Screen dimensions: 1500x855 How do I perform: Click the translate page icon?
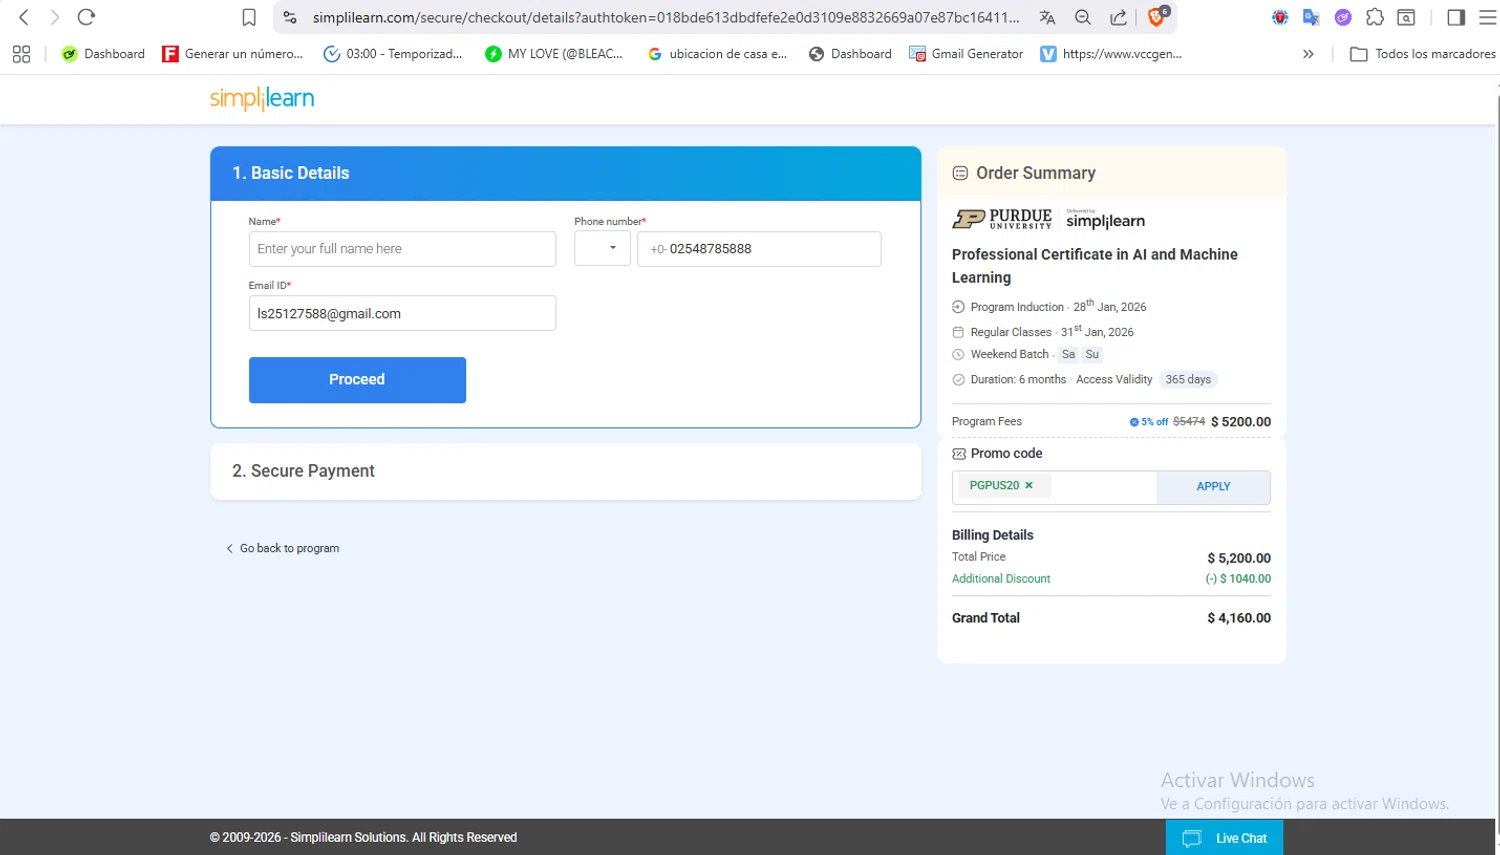[1047, 17]
